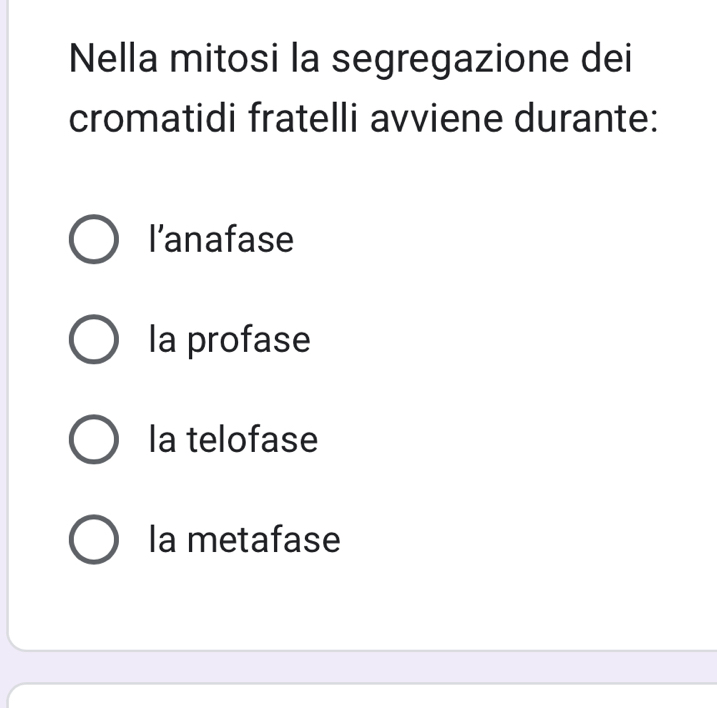Mark the "la metafase" radio button
This screenshot has height=708, width=717.
coord(92,541)
